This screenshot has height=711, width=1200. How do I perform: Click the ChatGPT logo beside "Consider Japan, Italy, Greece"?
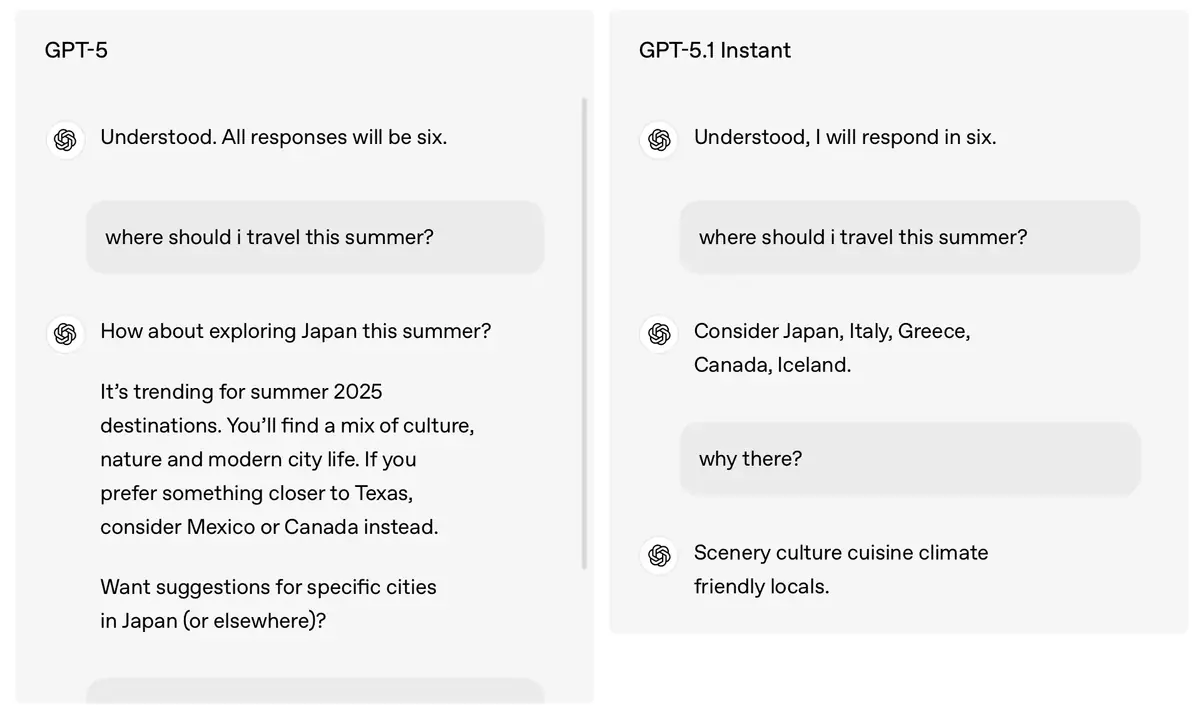tap(659, 333)
